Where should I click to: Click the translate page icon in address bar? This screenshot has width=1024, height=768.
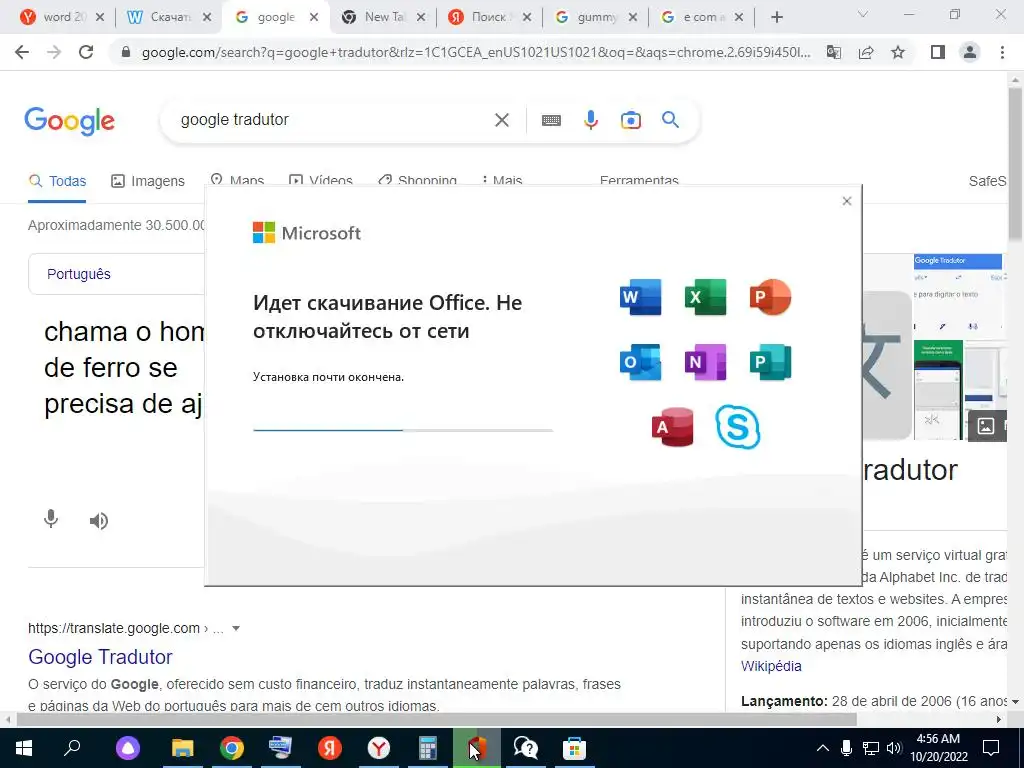tap(834, 52)
